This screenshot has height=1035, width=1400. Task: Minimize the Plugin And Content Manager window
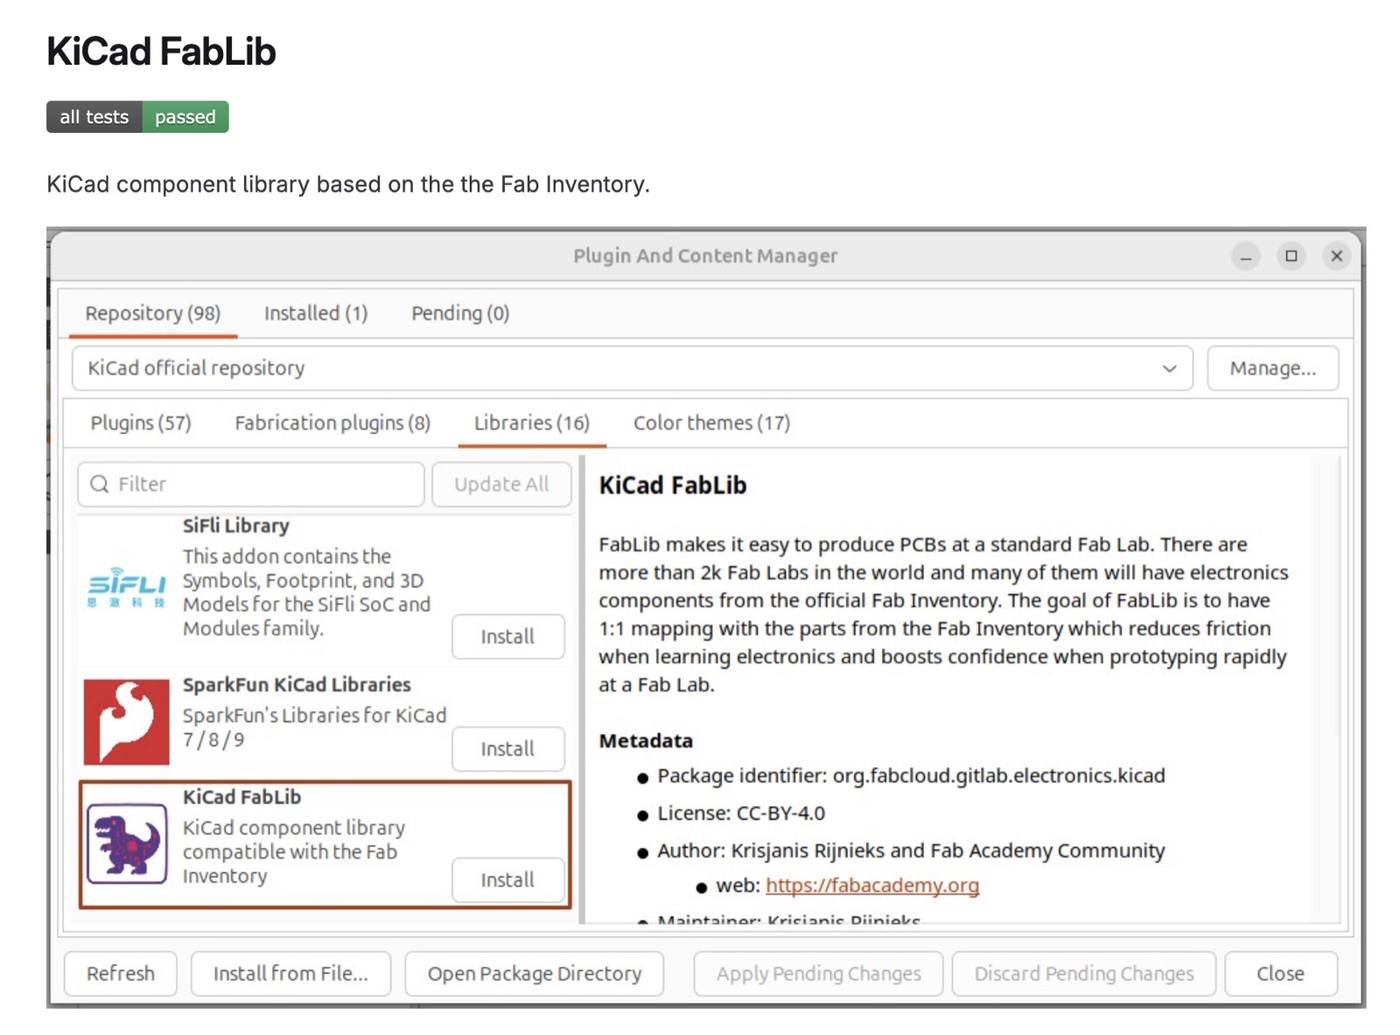pyautogui.click(x=1245, y=256)
